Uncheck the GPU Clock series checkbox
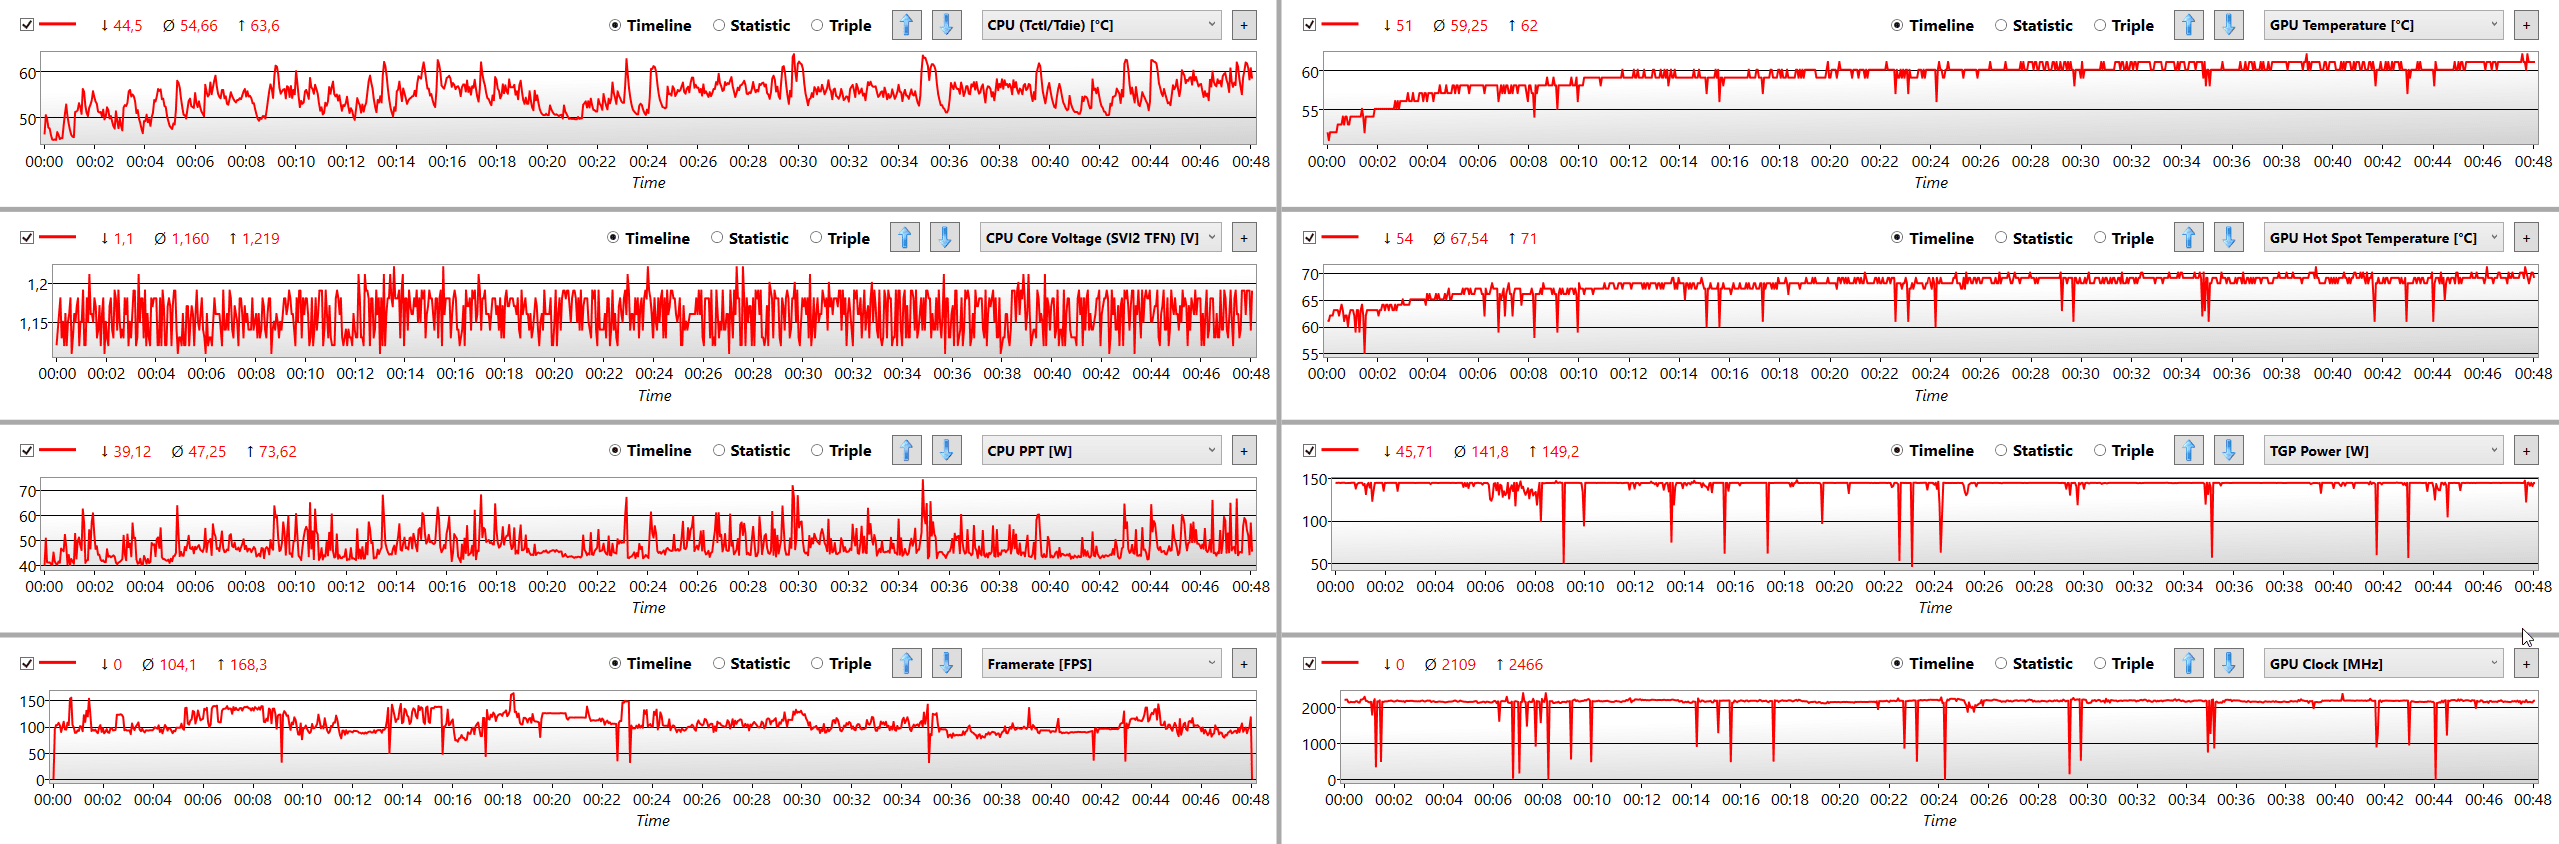 1309,663
